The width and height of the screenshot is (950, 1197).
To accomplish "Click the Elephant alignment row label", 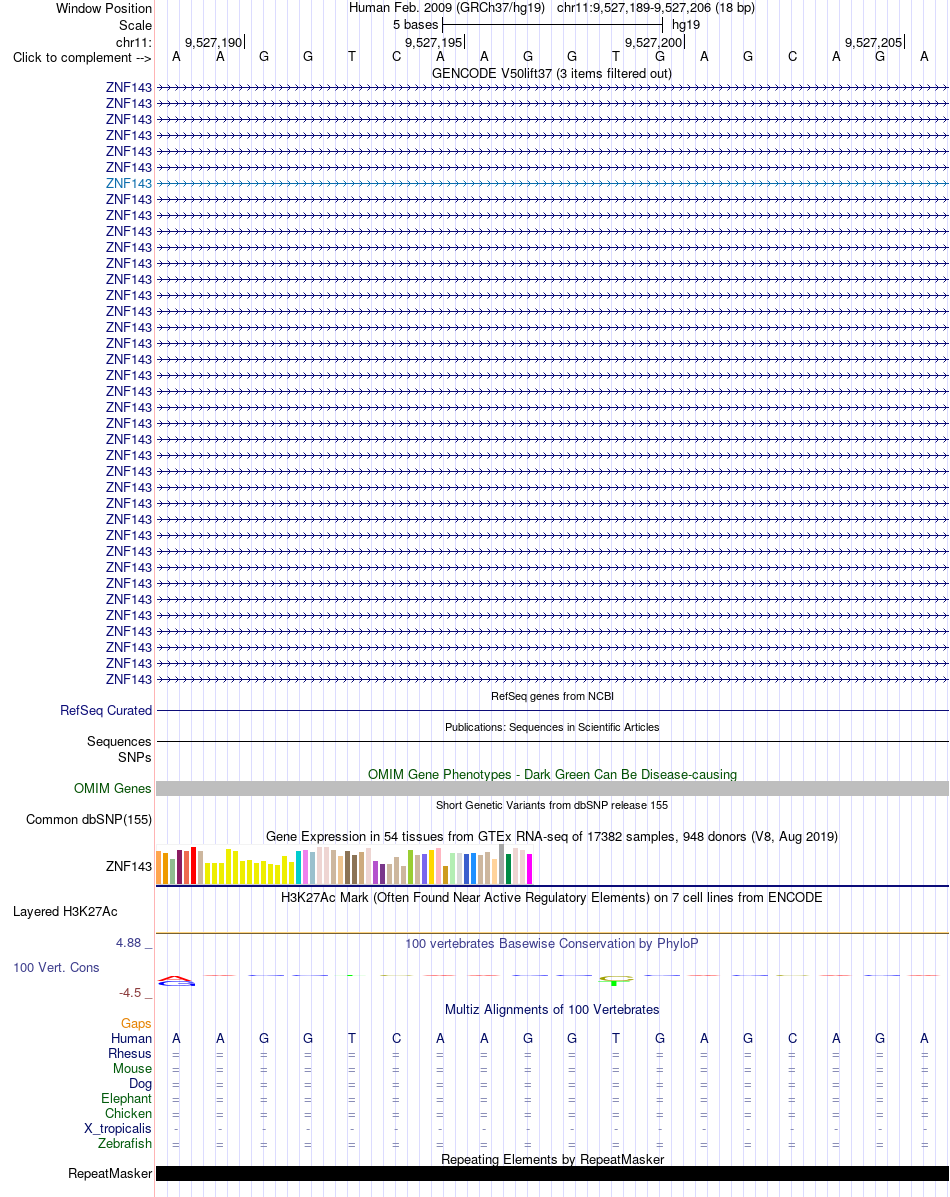I will tap(126, 1099).
